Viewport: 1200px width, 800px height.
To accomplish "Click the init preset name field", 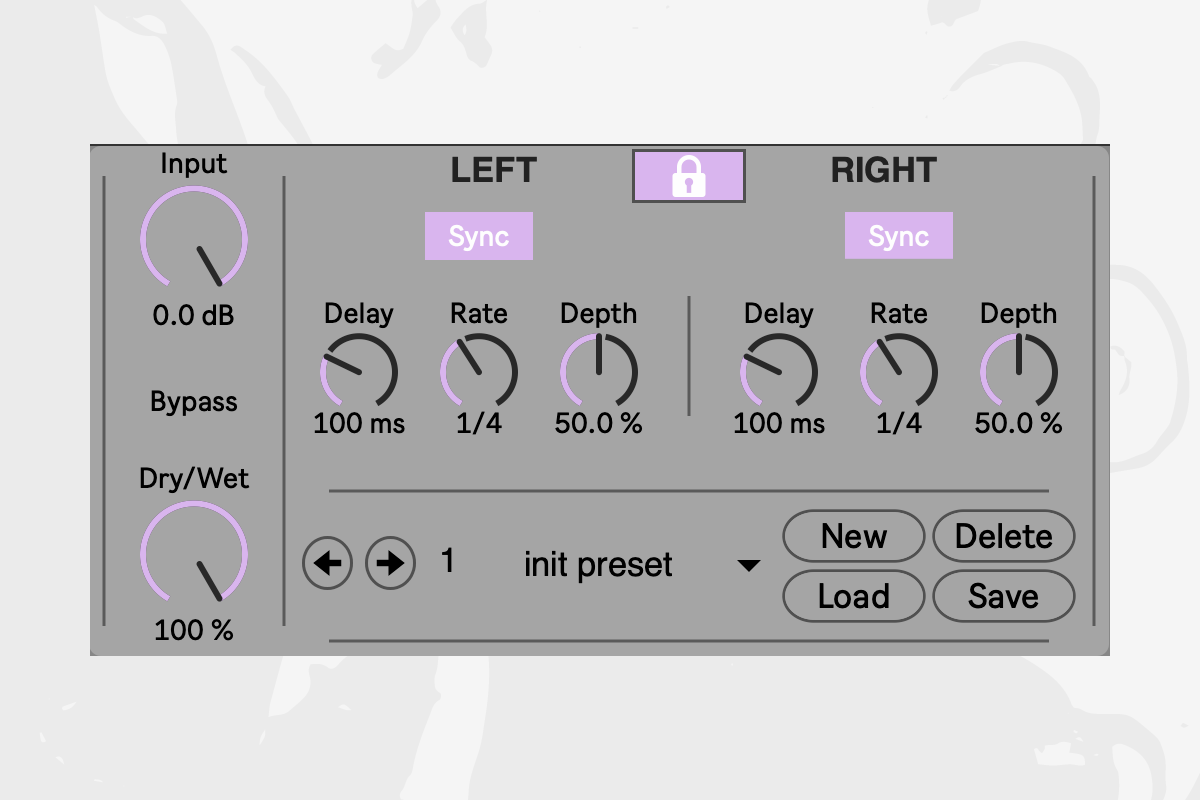I will [598, 565].
